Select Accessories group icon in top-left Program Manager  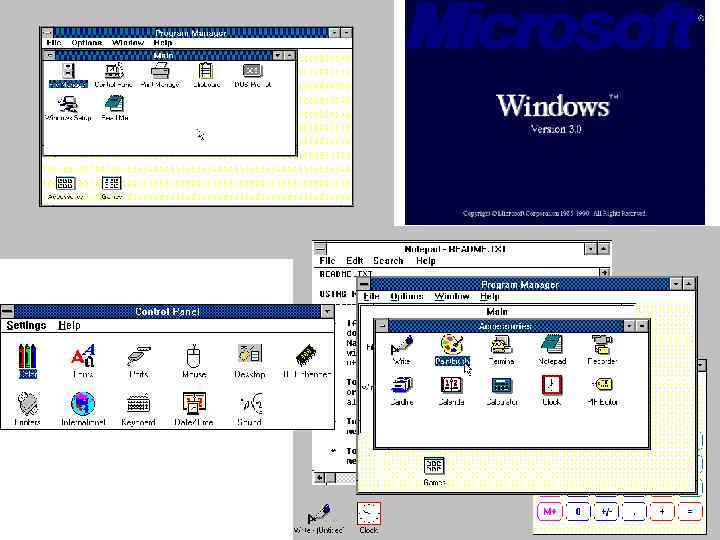[66, 188]
